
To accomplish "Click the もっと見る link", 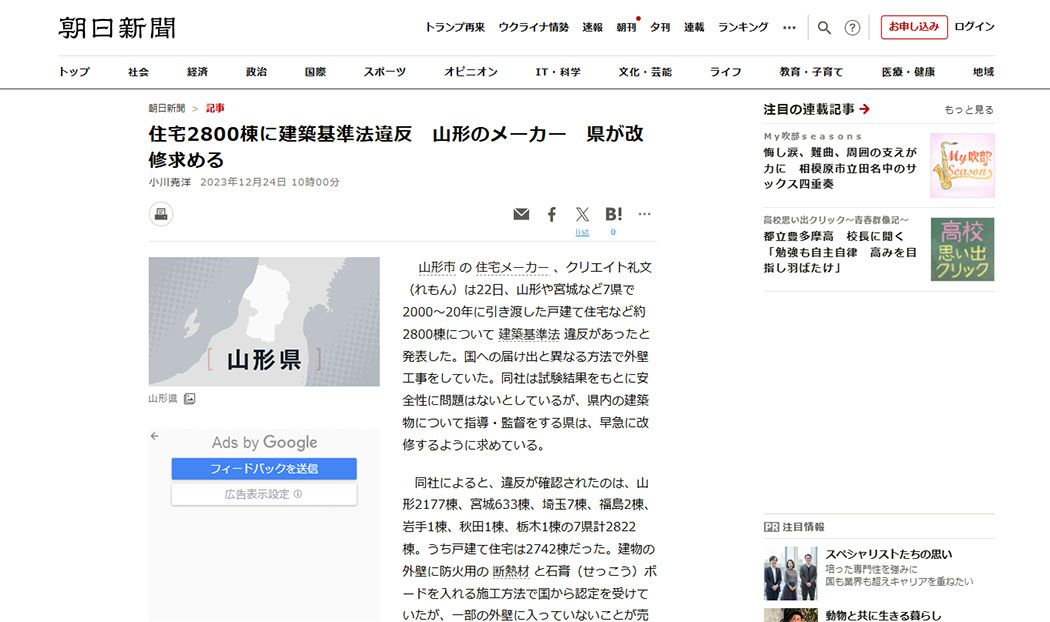I will point(969,109).
